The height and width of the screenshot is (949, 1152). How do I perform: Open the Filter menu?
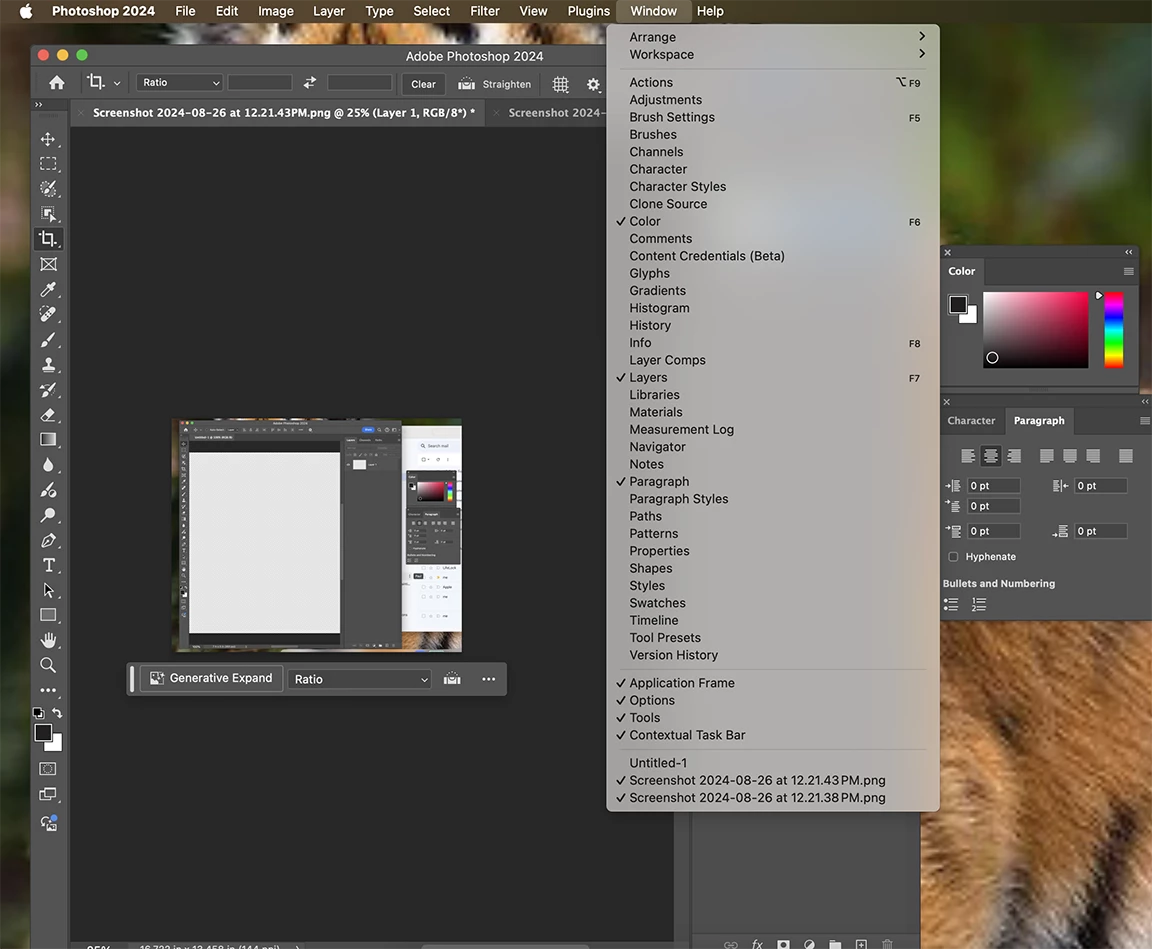point(485,11)
